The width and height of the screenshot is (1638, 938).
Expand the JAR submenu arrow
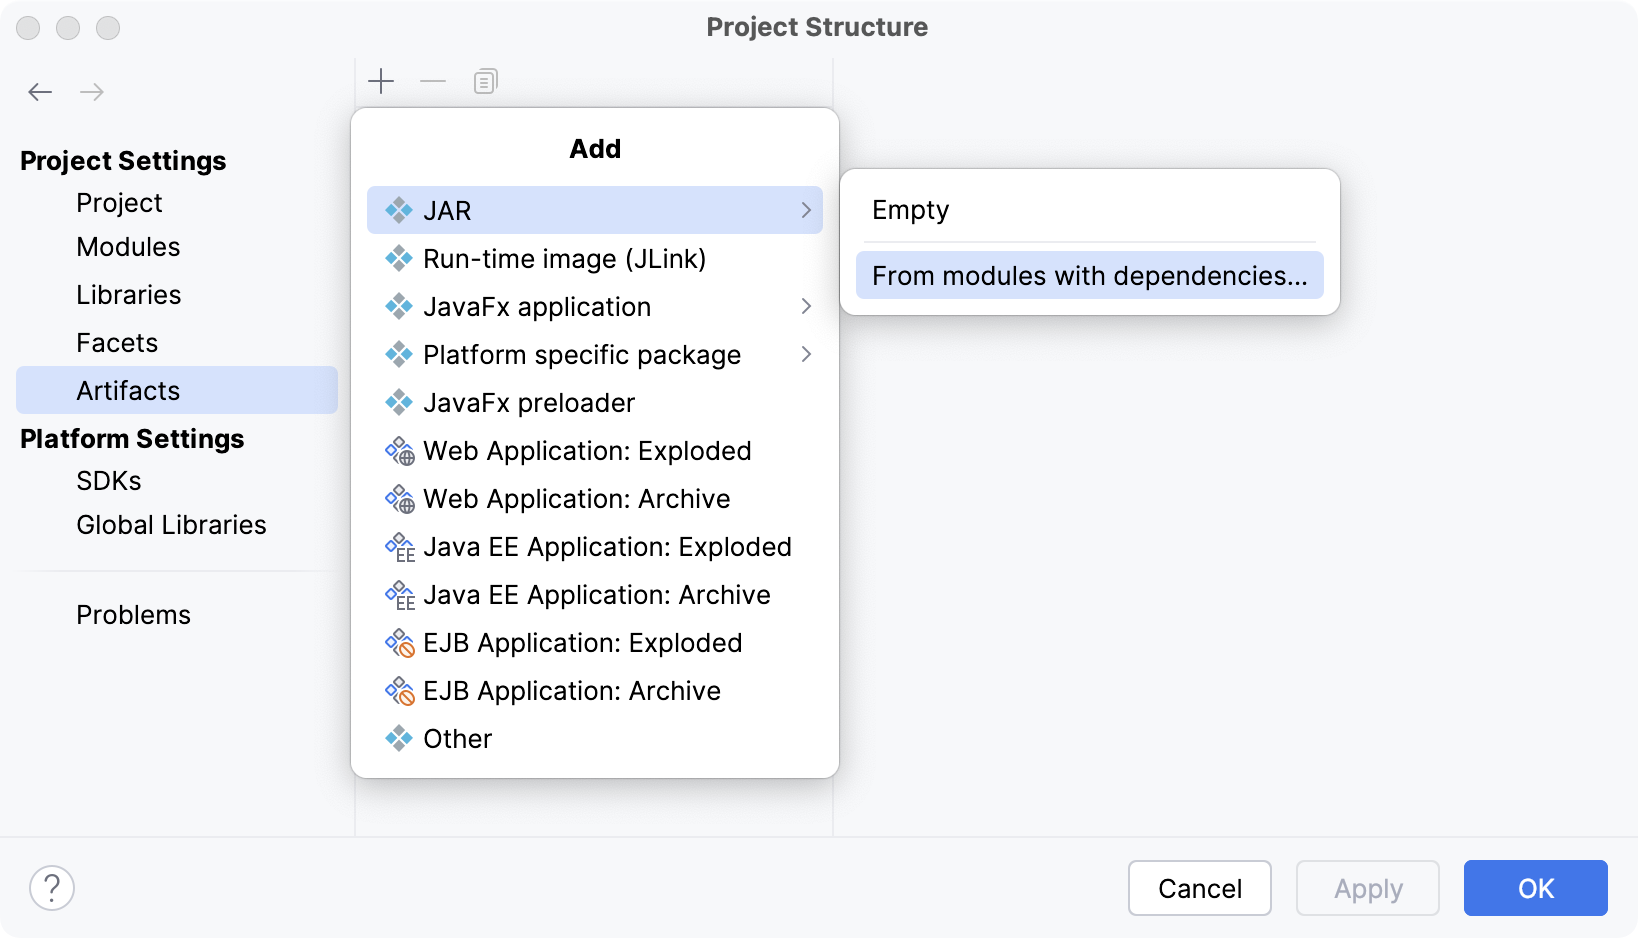pos(806,210)
